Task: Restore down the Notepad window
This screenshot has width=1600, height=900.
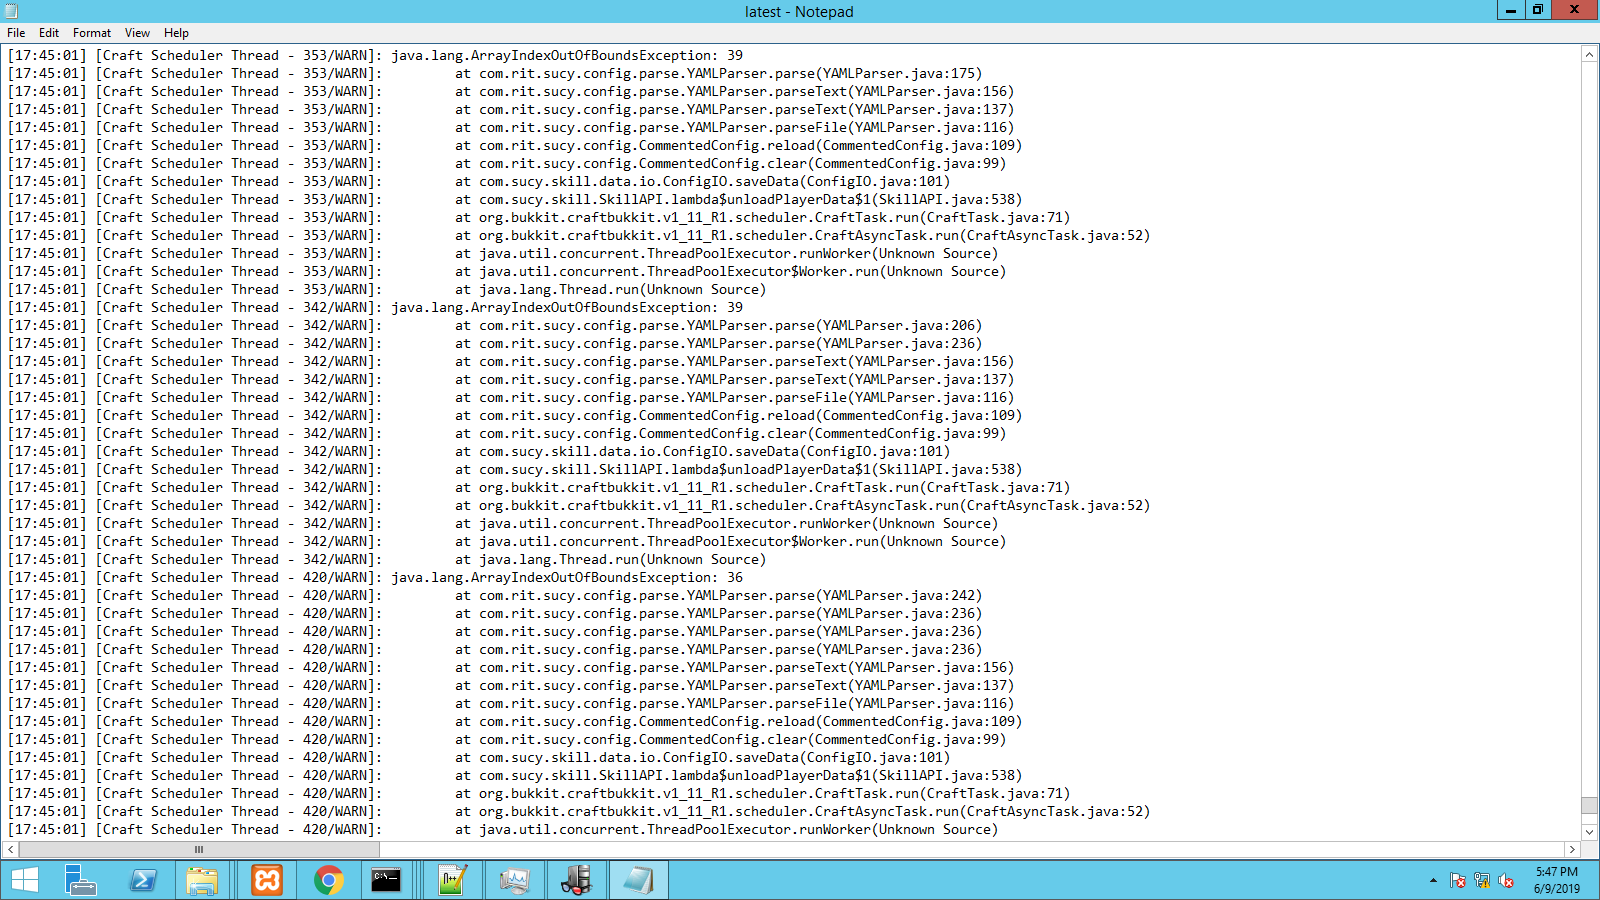Action: coord(1537,10)
